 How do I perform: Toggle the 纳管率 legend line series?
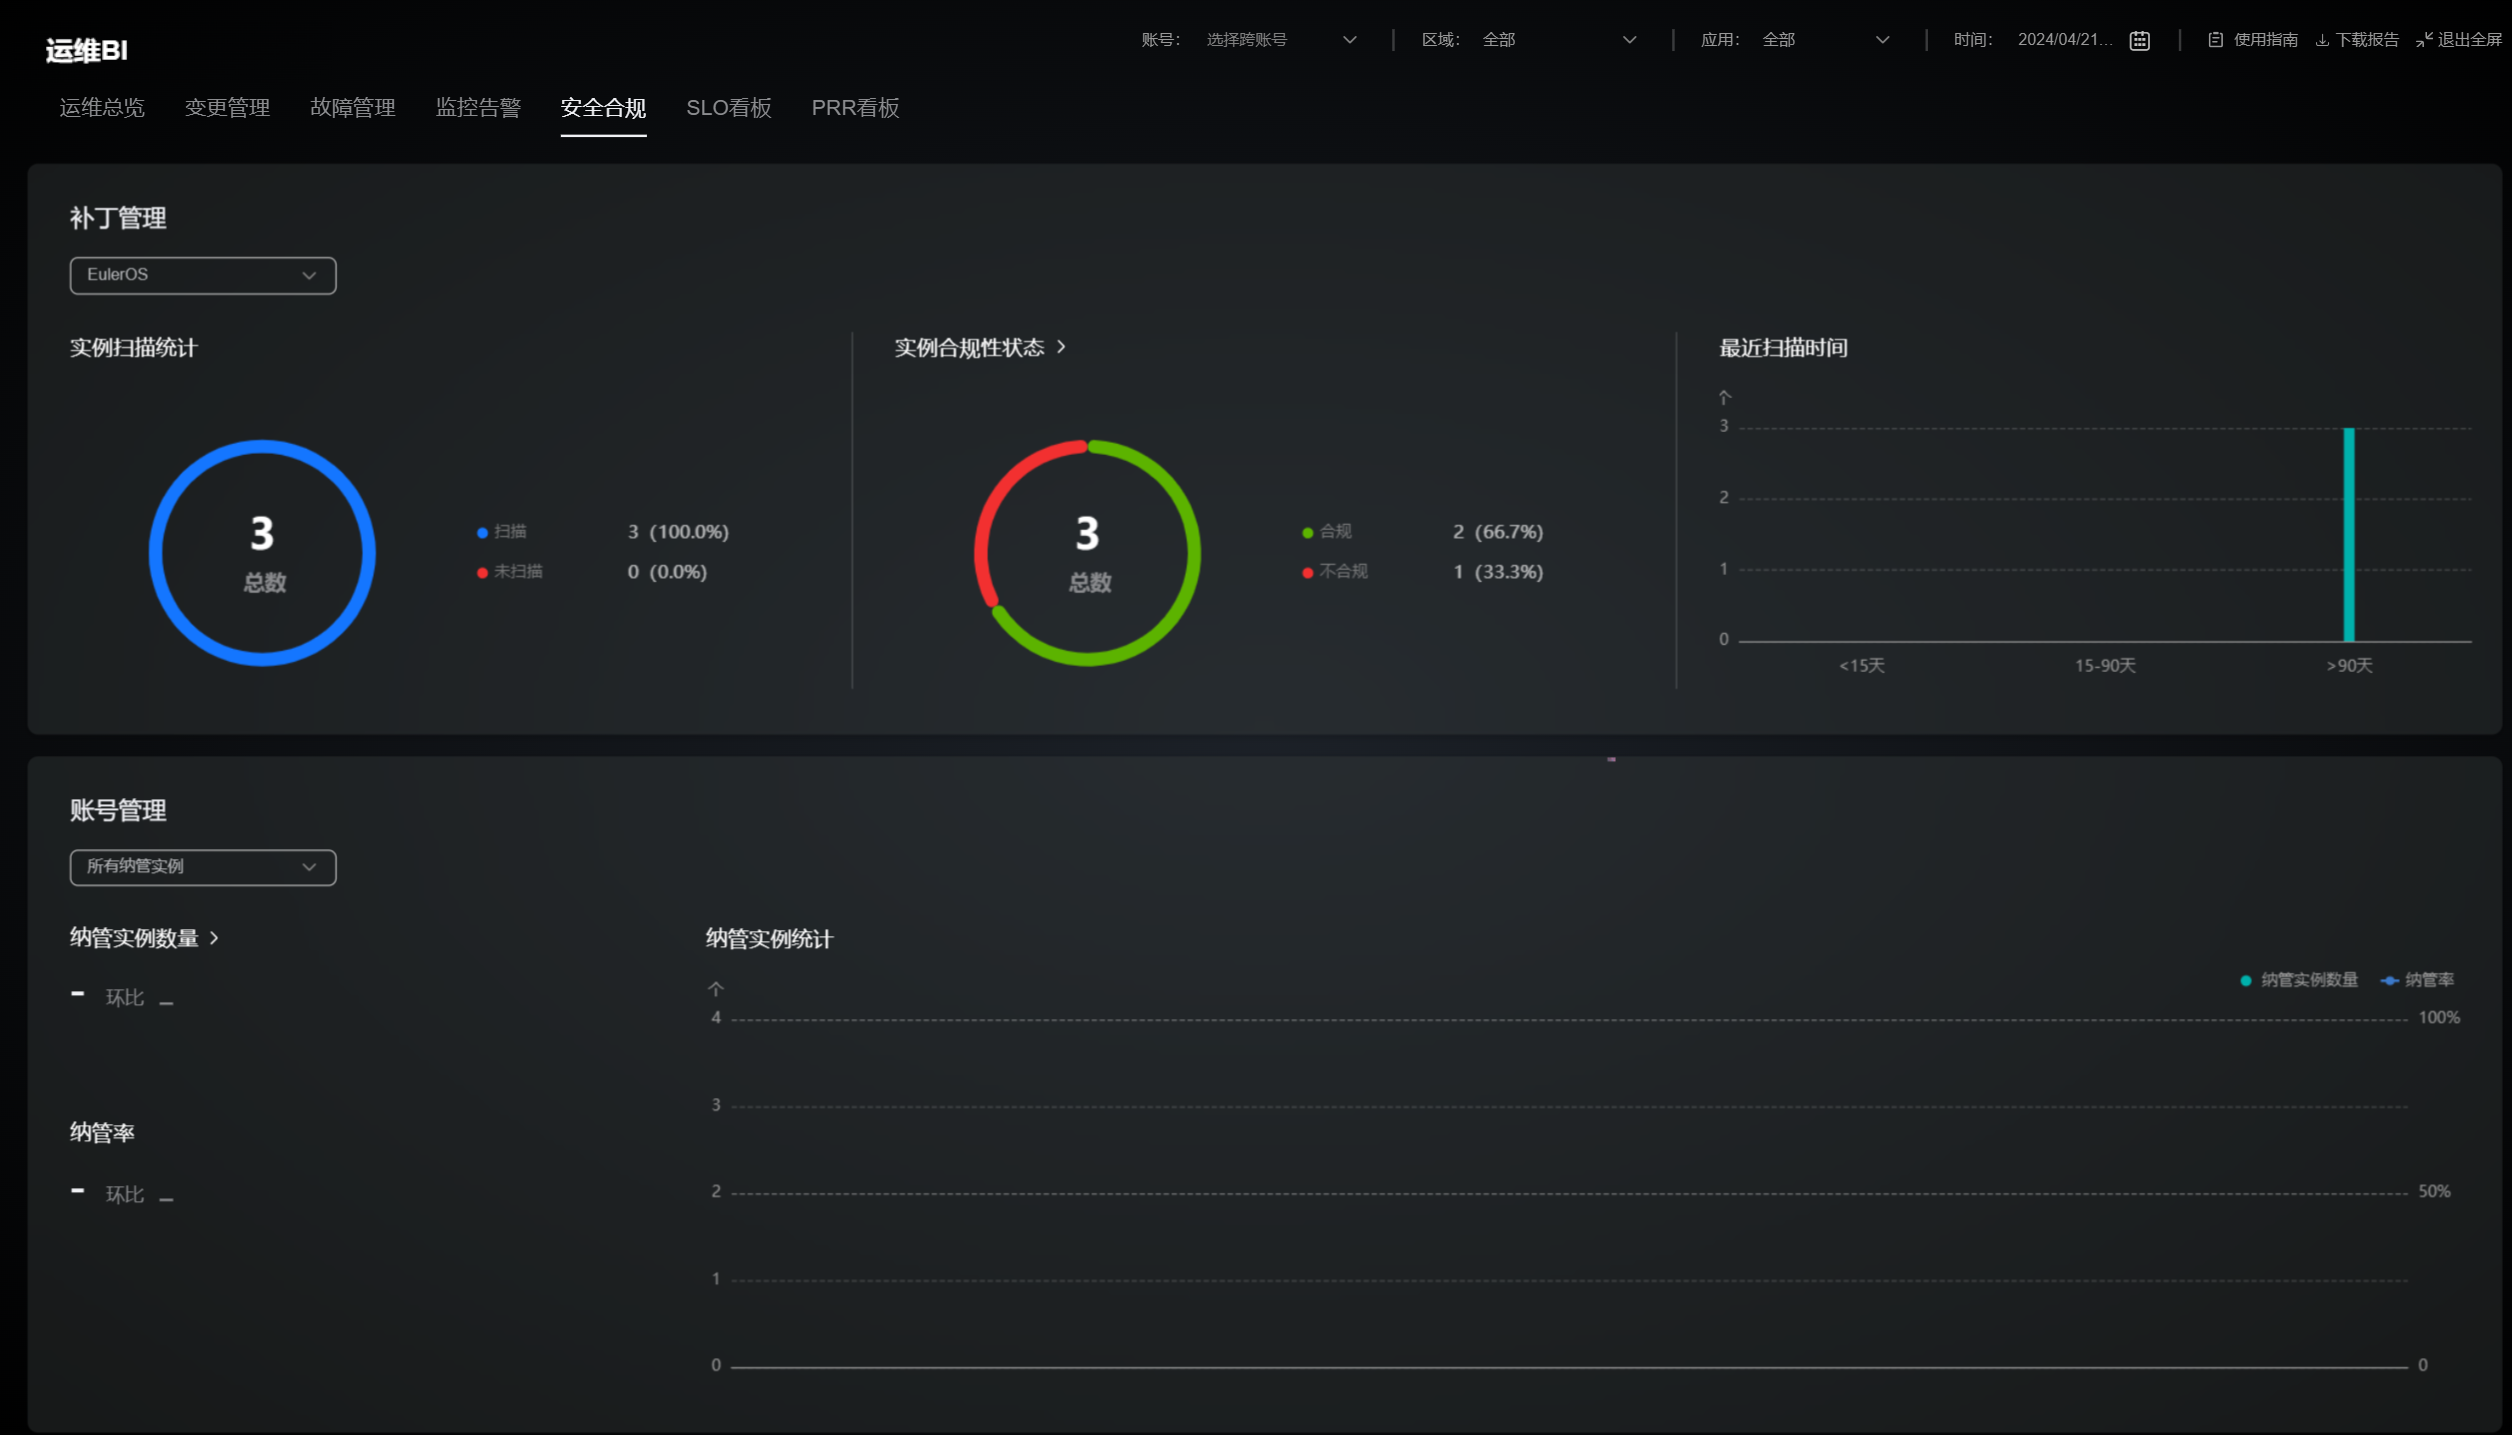2418,980
